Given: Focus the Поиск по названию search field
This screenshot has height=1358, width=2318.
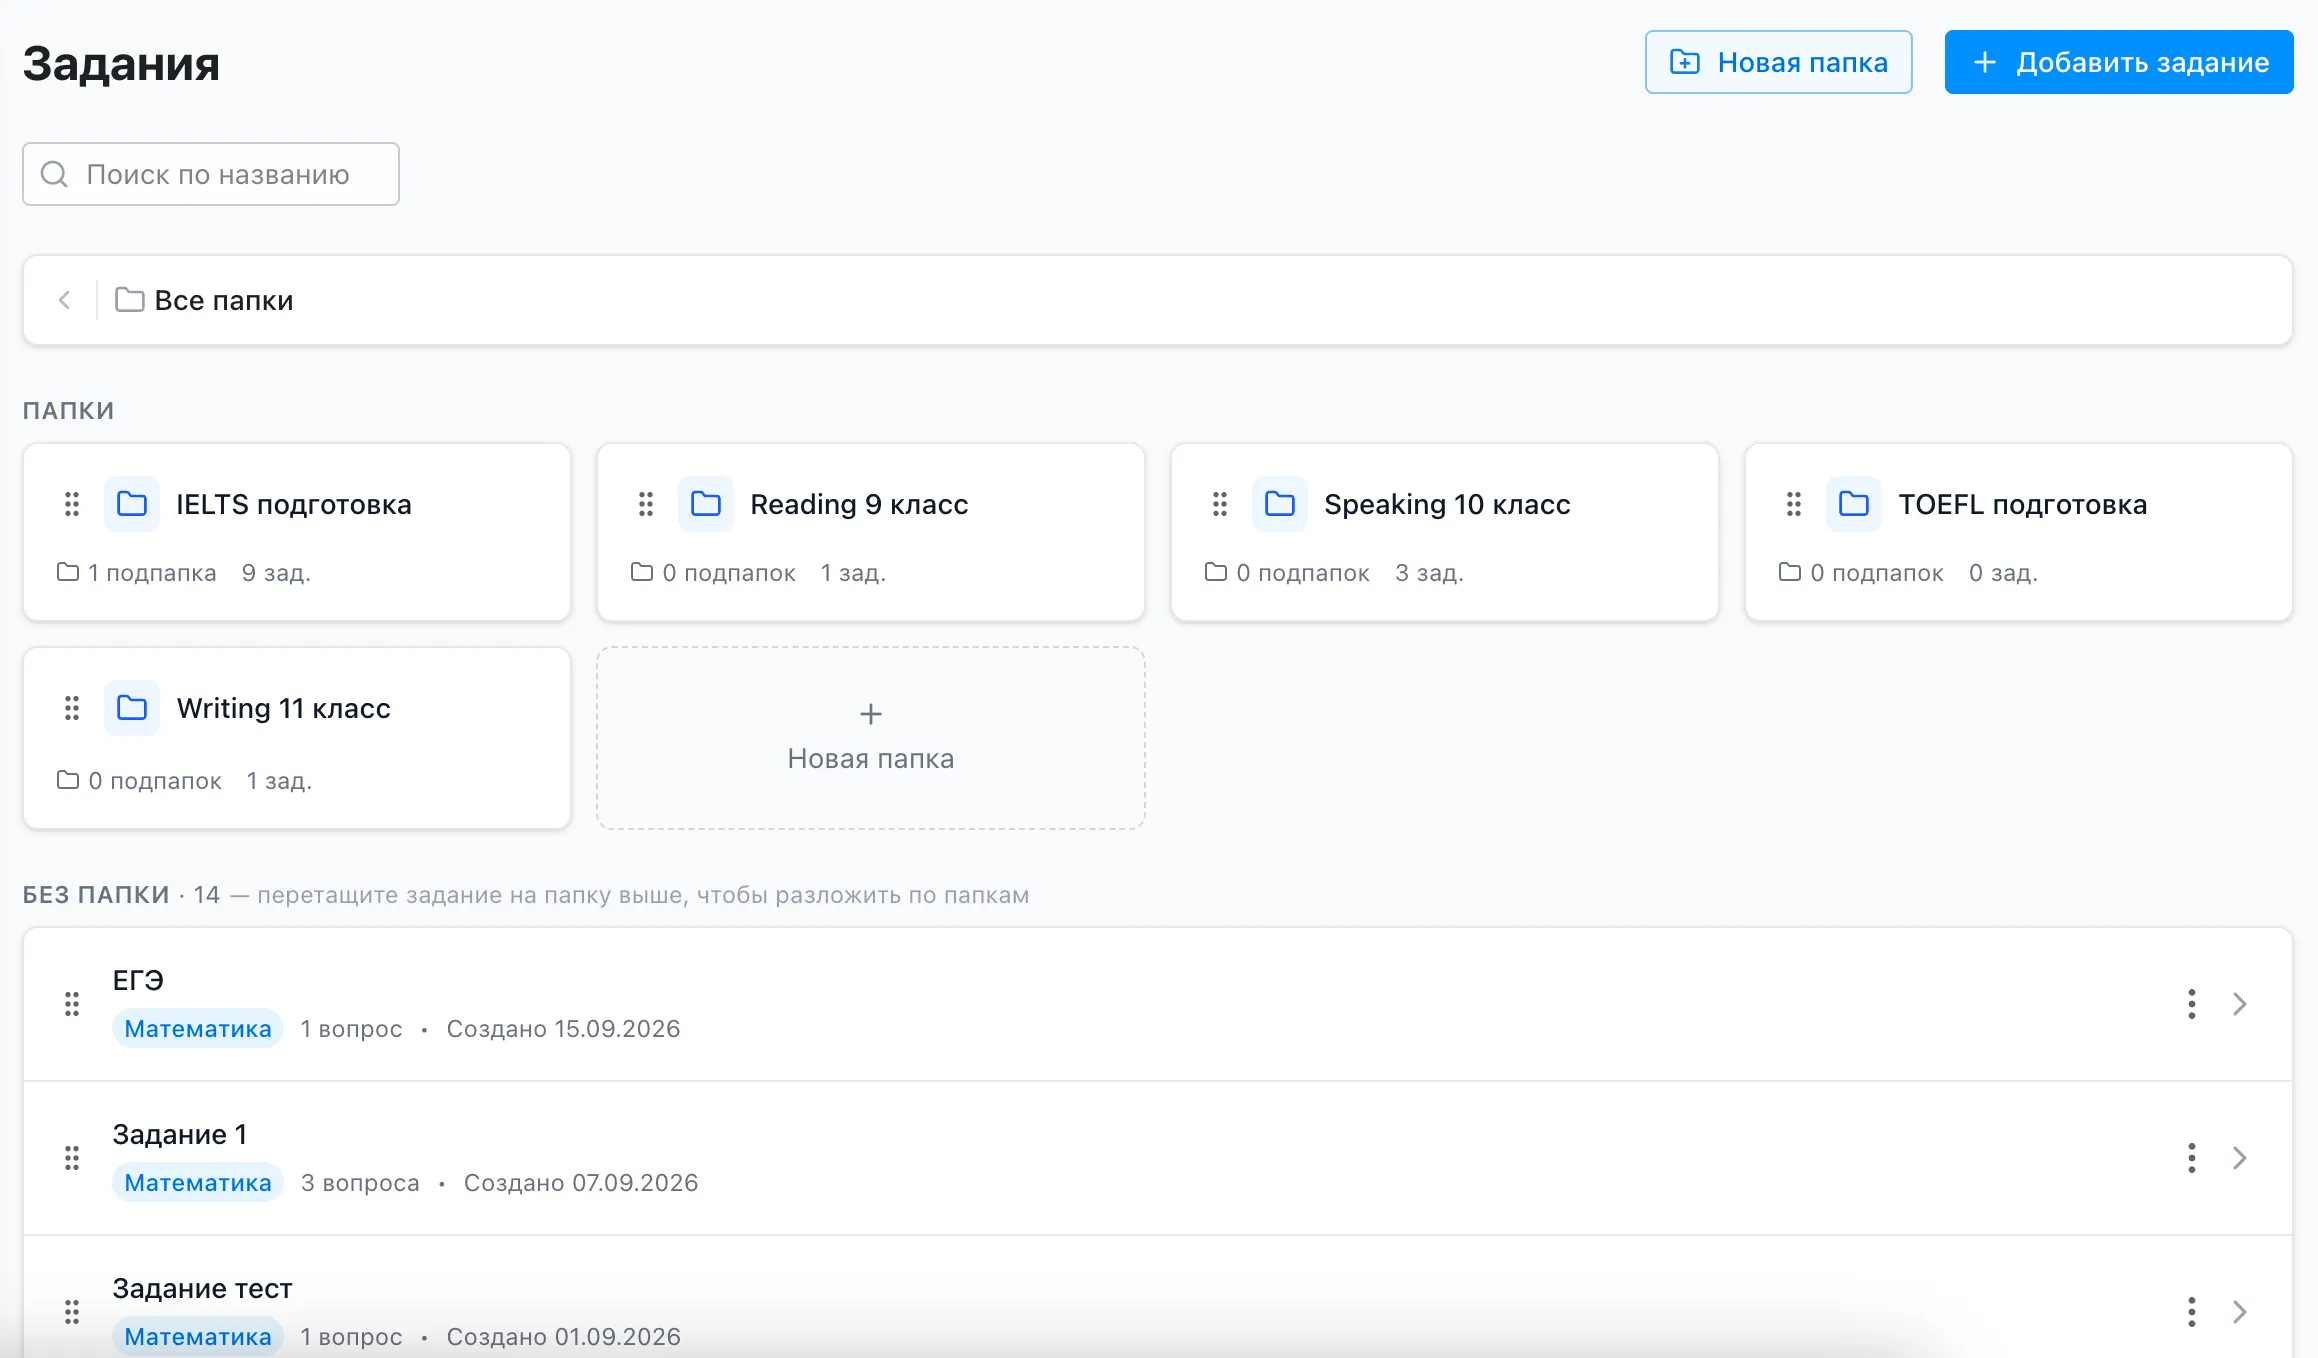Looking at the screenshot, I should (x=211, y=174).
